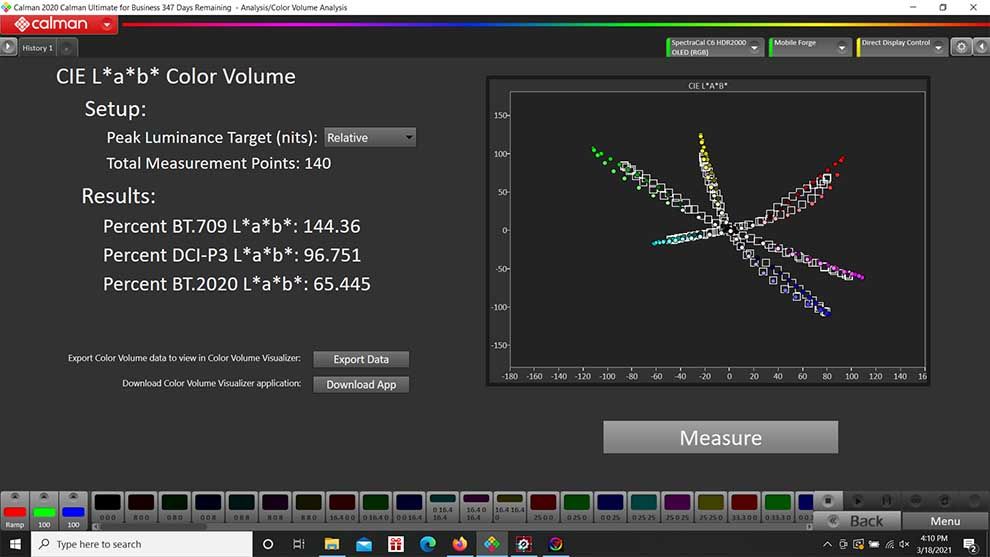
Task: Open the muted volume tray icon
Action: click(x=905, y=544)
